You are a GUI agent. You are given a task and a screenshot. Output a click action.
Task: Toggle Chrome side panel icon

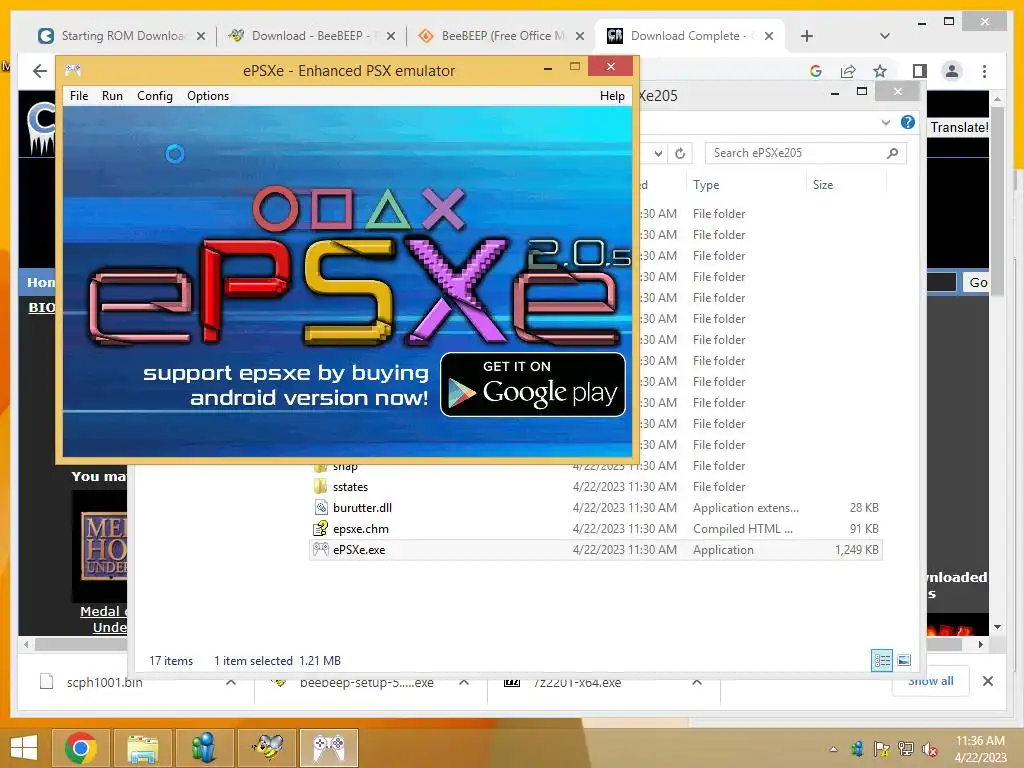tap(920, 71)
